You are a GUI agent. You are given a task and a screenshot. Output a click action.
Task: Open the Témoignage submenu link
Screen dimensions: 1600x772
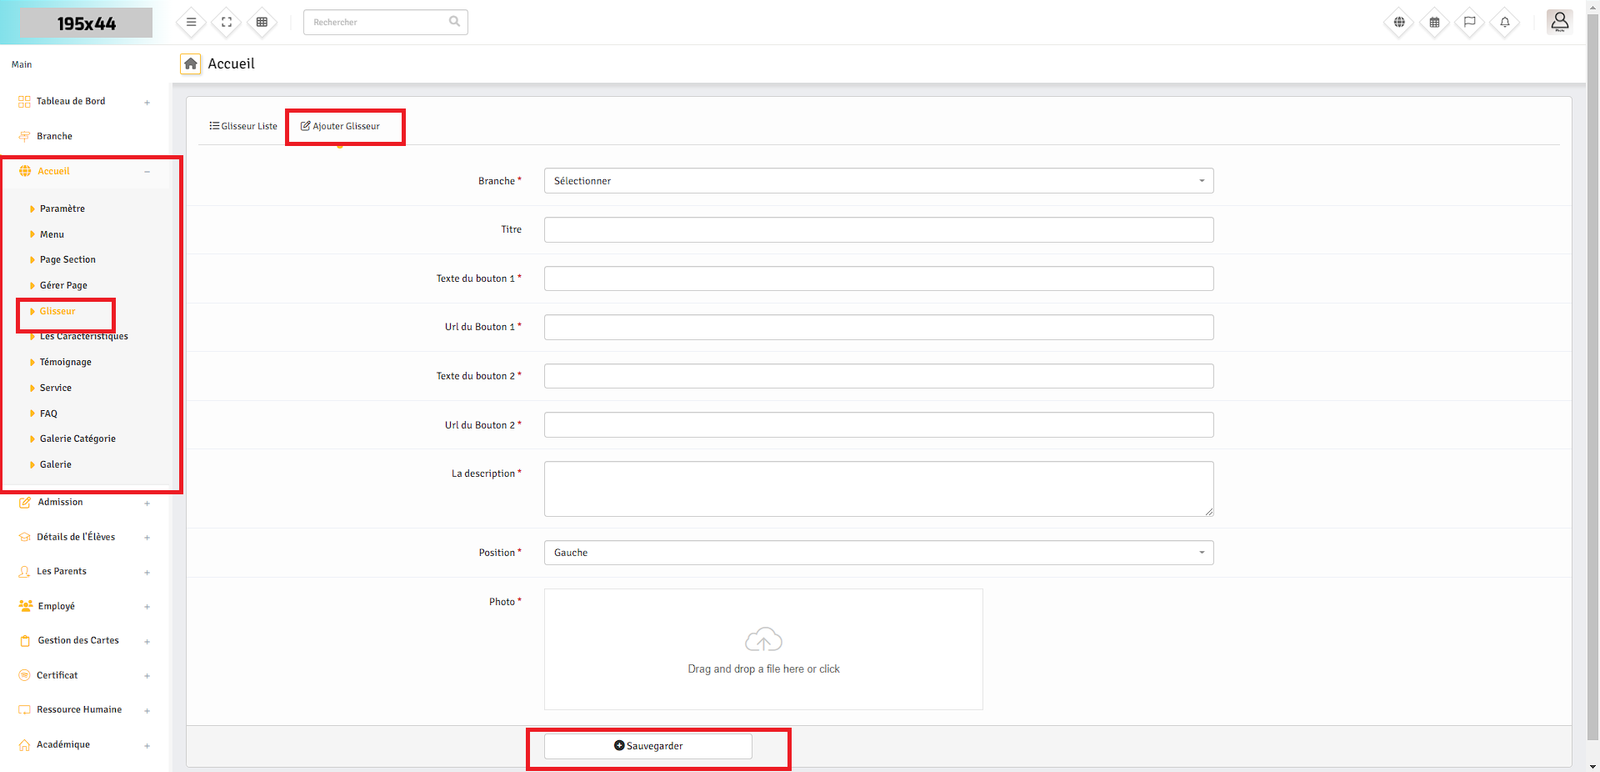coord(65,362)
